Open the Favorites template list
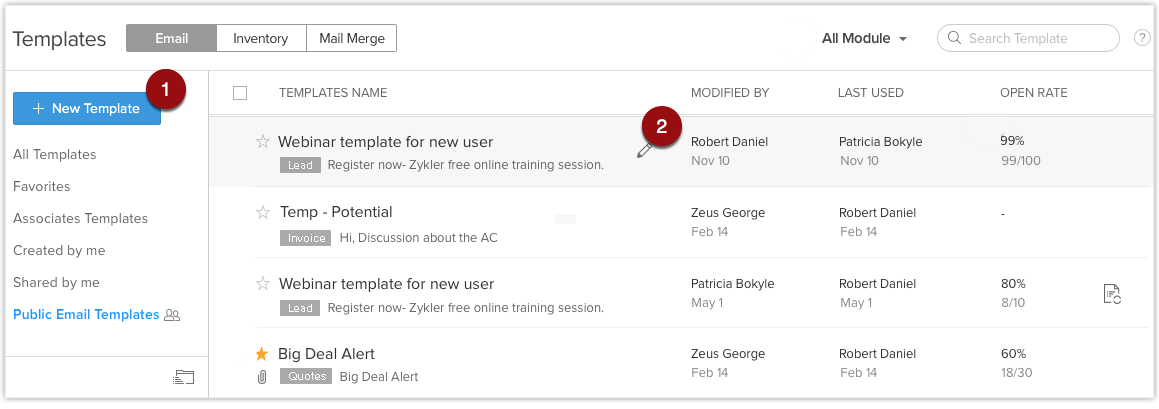This screenshot has height=409, width=1159. point(42,187)
